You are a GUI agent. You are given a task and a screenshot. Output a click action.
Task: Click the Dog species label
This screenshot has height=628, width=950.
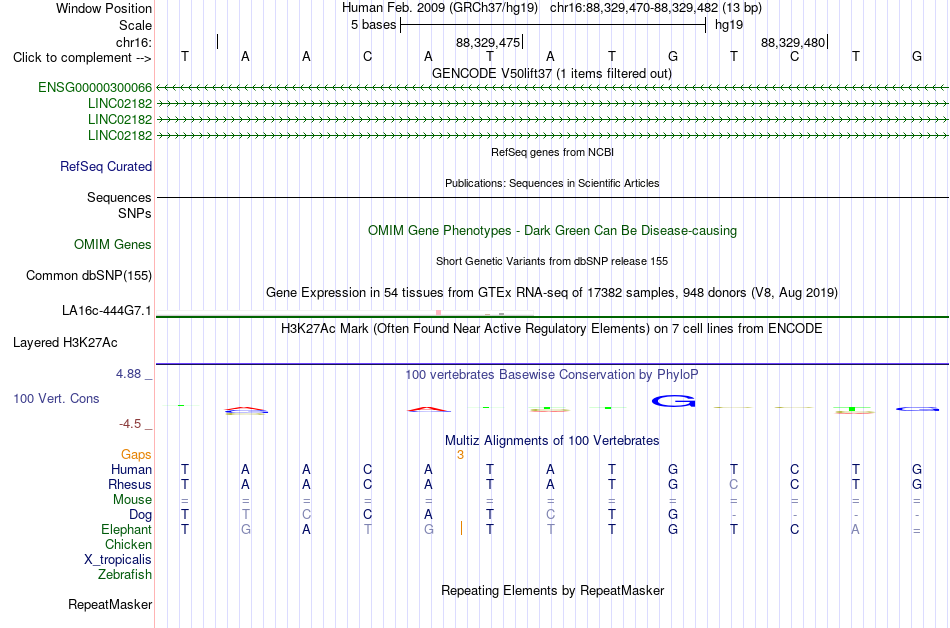pos(140,515)
